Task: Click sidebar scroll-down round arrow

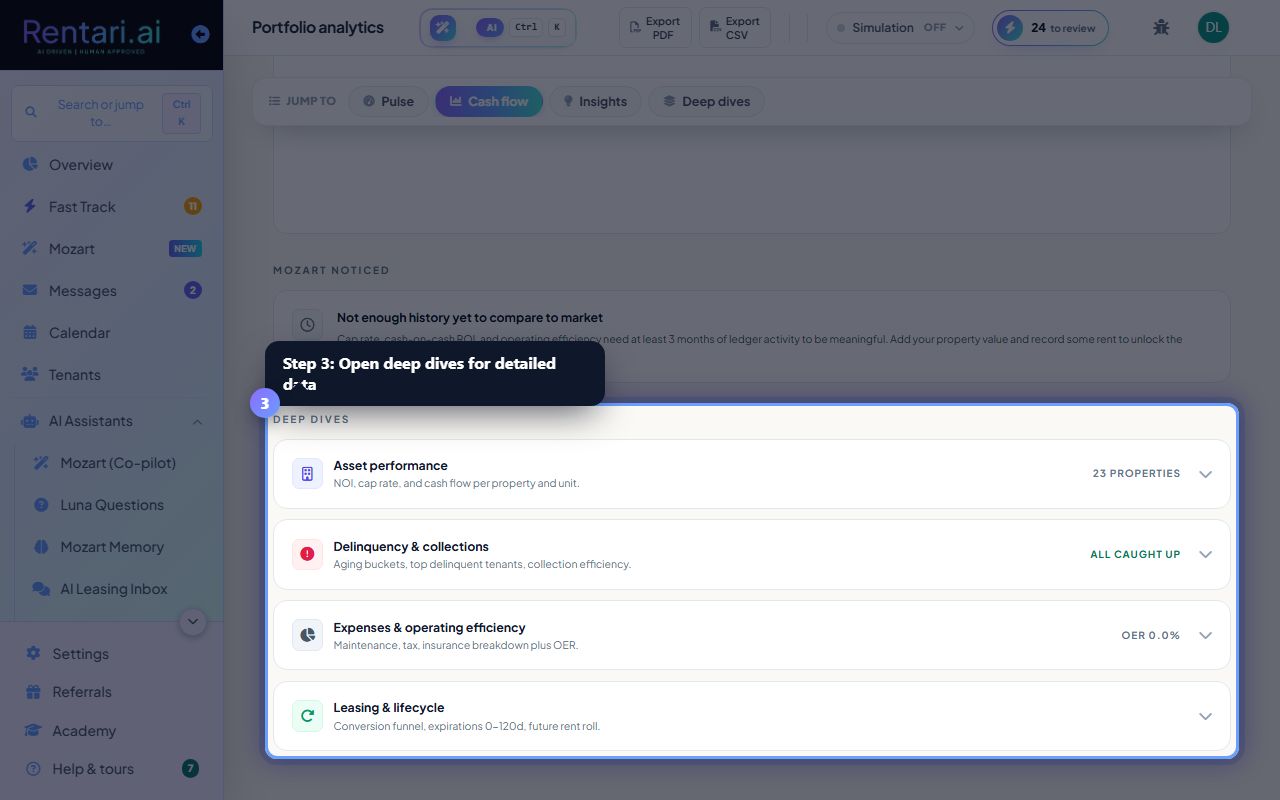Action: point(193,622)
